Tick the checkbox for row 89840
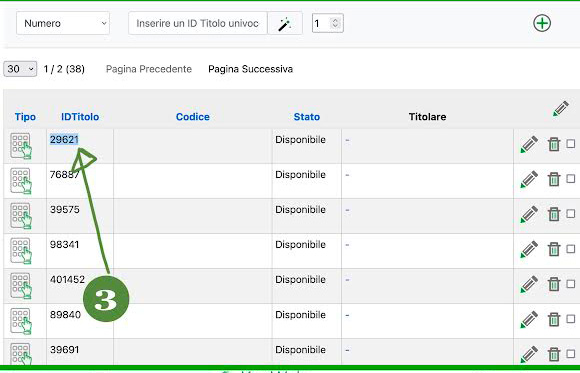 [x=571, y=319]
